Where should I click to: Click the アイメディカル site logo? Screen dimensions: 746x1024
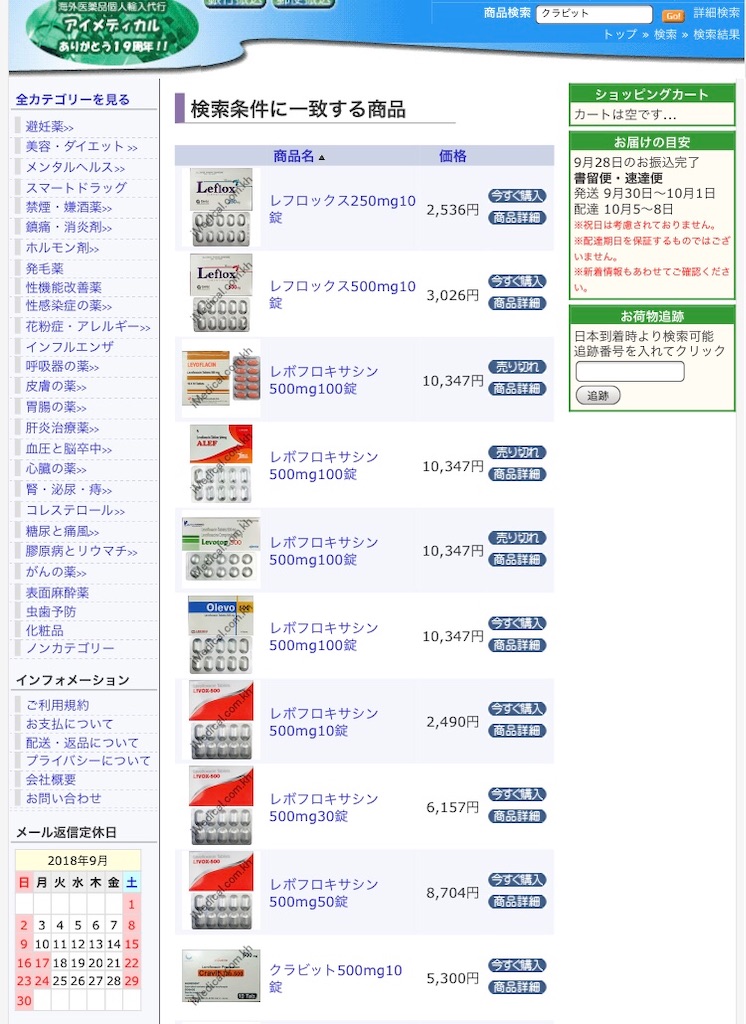112,29
